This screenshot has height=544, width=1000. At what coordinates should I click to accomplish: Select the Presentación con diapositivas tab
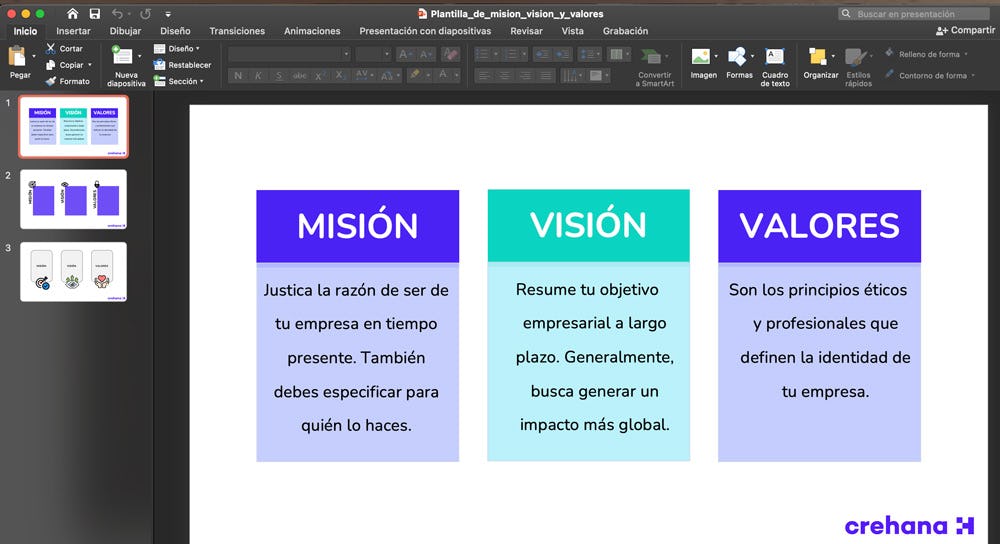click(425, 31)
